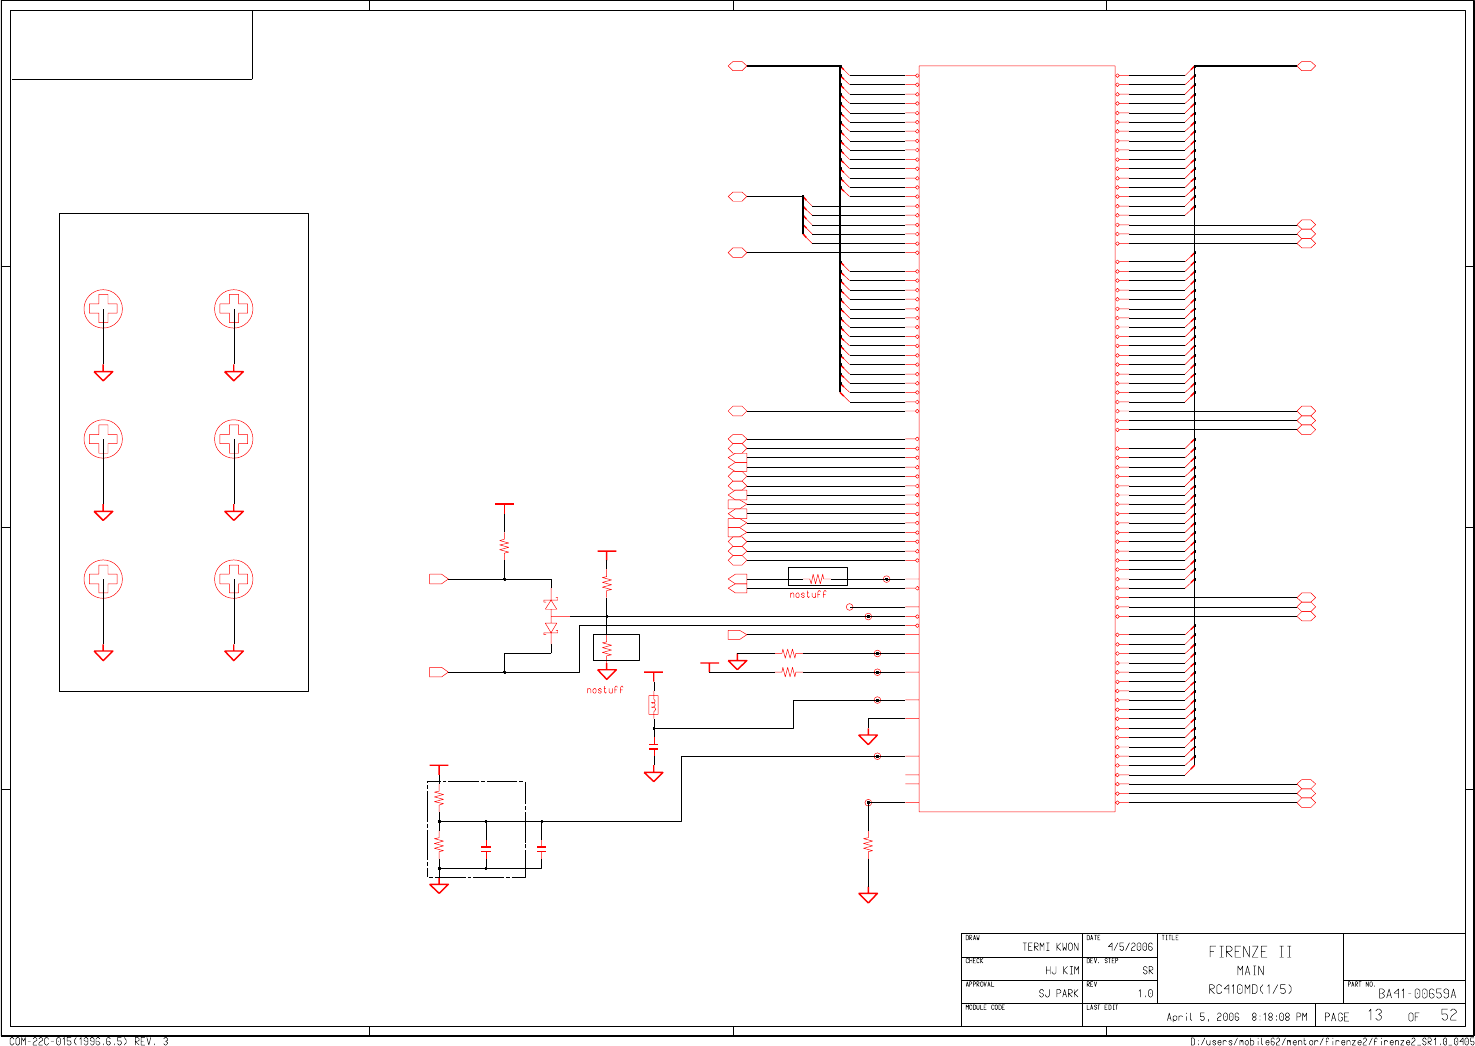The width and height of the screenshot is (1475, 1046).
Task: Click the "nostuff" label under the boxed grounded resistor
Action: click(x=605, y=690)
